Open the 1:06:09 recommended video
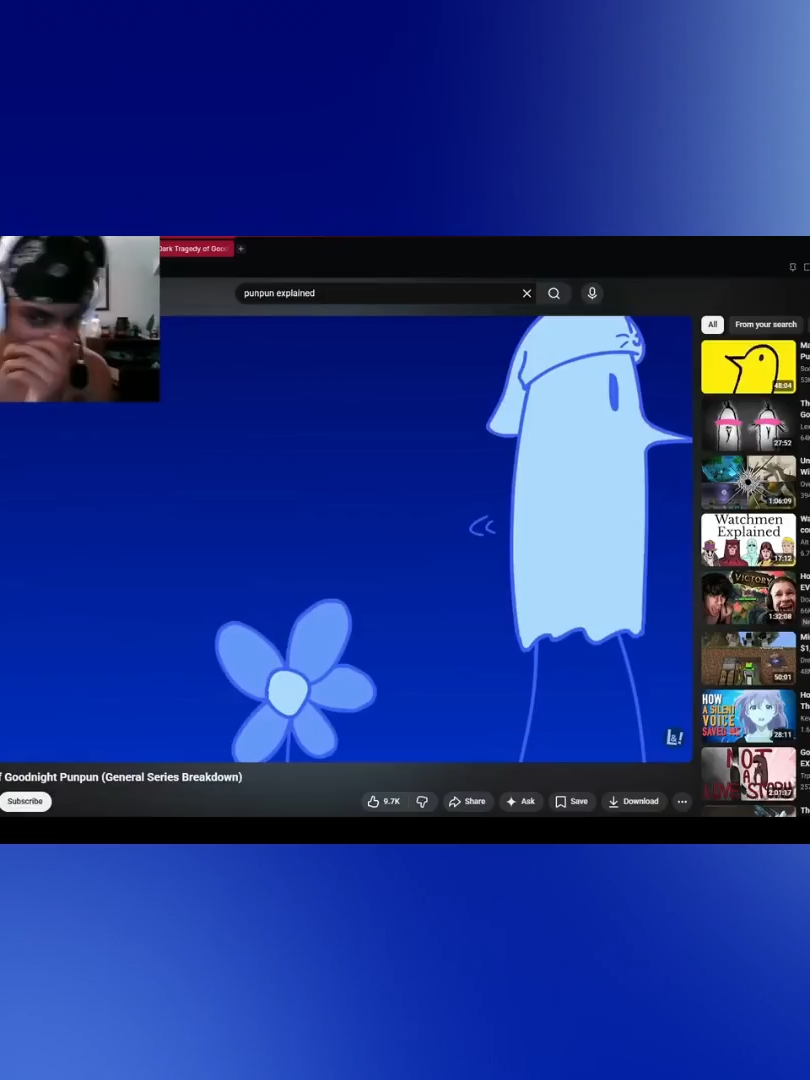 coord(748,481)
